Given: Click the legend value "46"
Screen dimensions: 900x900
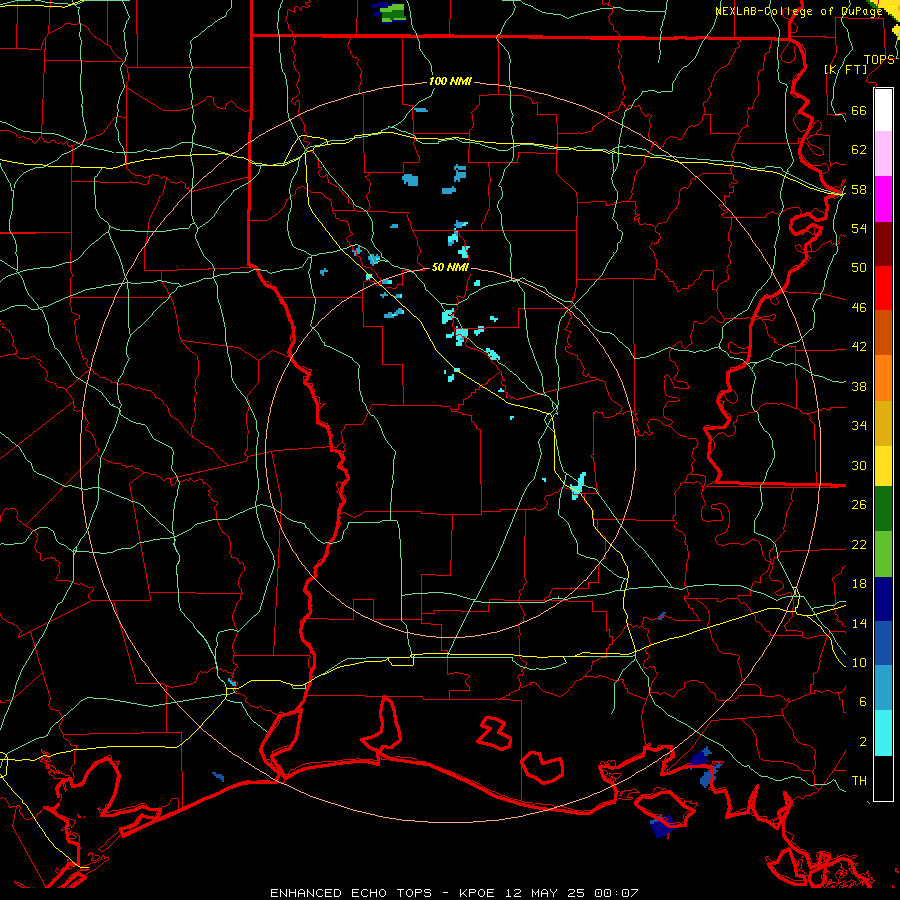Looking at the screenshot, I should 859,308.
